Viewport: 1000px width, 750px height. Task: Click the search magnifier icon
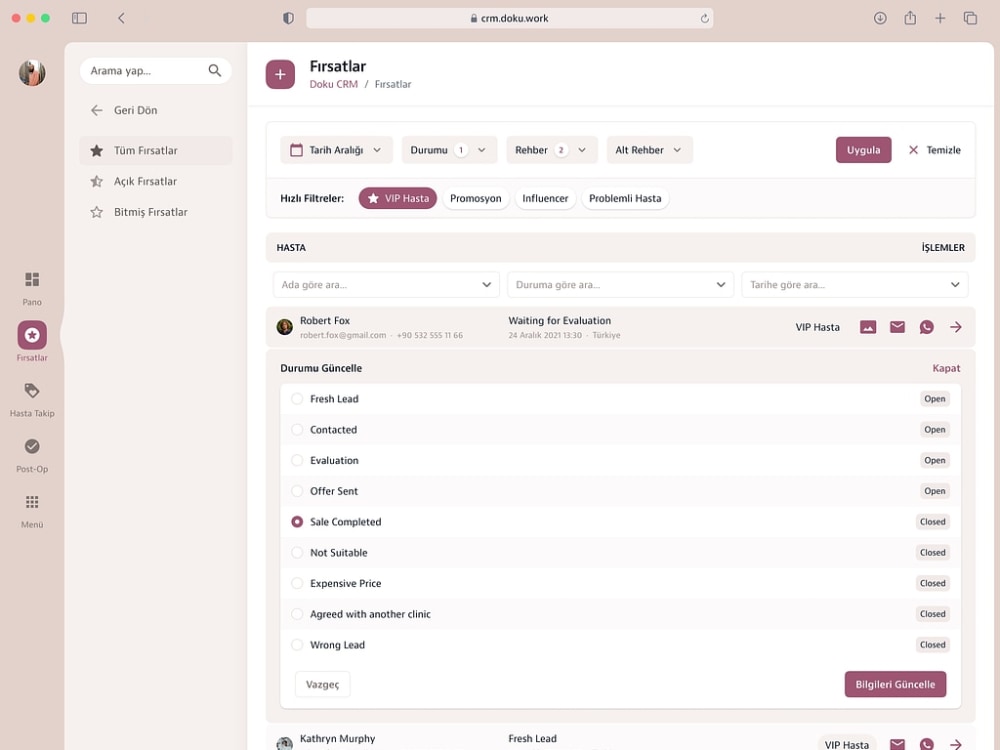click(x=214, y=71)
